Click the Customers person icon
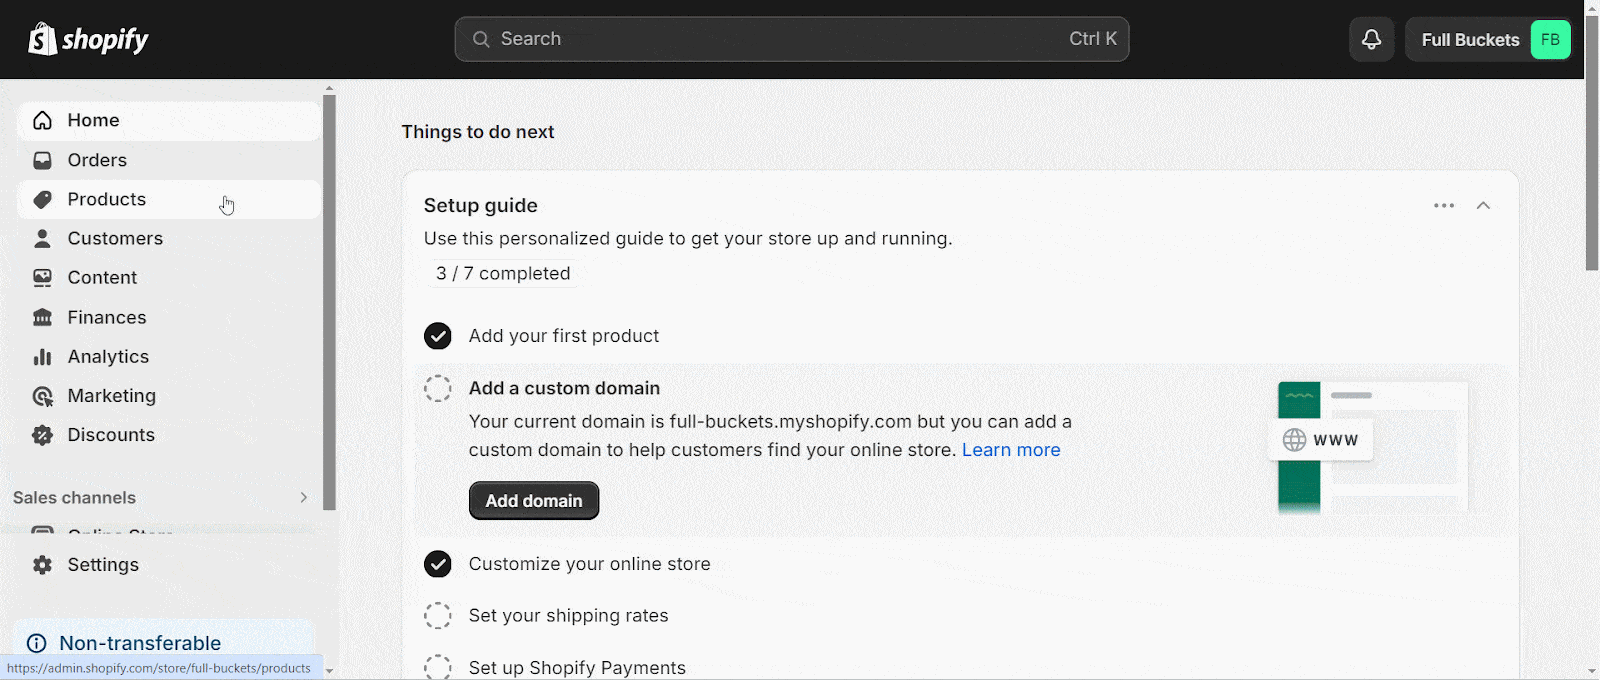This screenshot has height=680, width=1600. [42, 238]
